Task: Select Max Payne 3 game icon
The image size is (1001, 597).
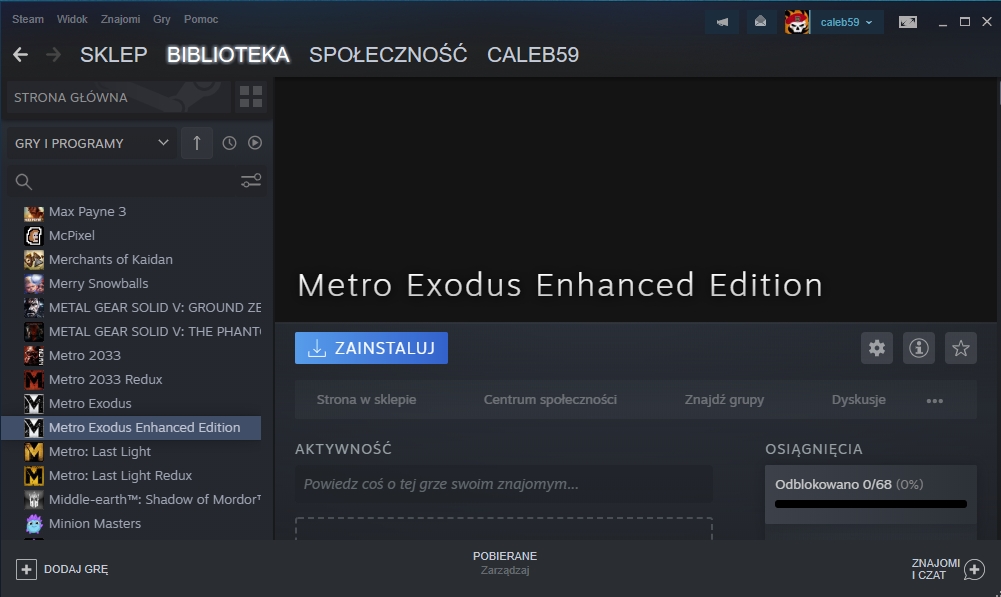Action: pyautogui.click(x=34, y=212)
